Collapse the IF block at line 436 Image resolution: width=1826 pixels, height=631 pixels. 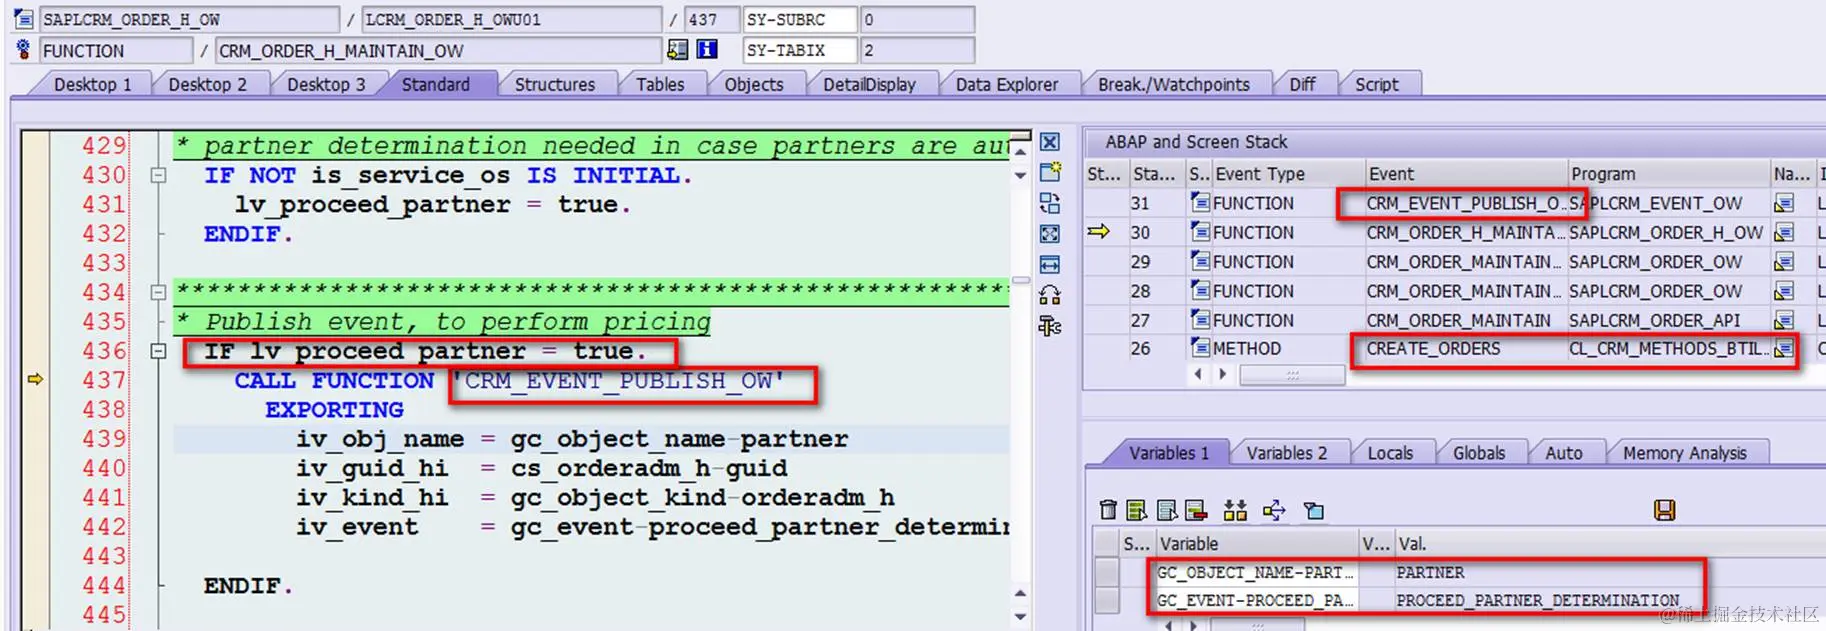158,351
